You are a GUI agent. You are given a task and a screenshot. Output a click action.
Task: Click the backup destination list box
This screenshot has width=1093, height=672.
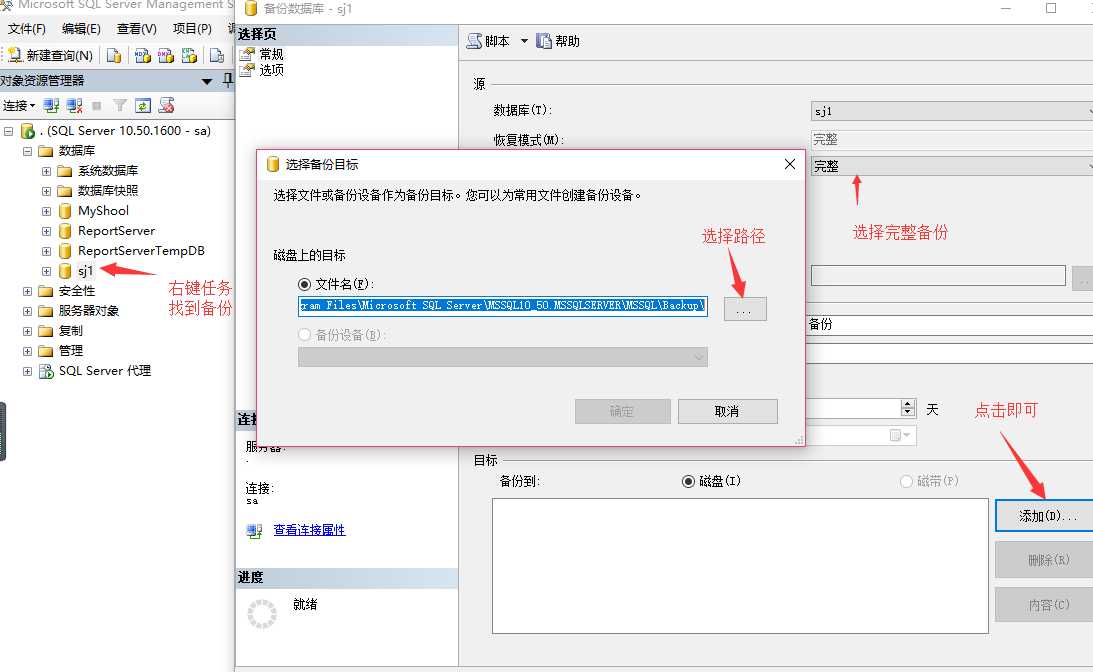[x=740, y=565]
